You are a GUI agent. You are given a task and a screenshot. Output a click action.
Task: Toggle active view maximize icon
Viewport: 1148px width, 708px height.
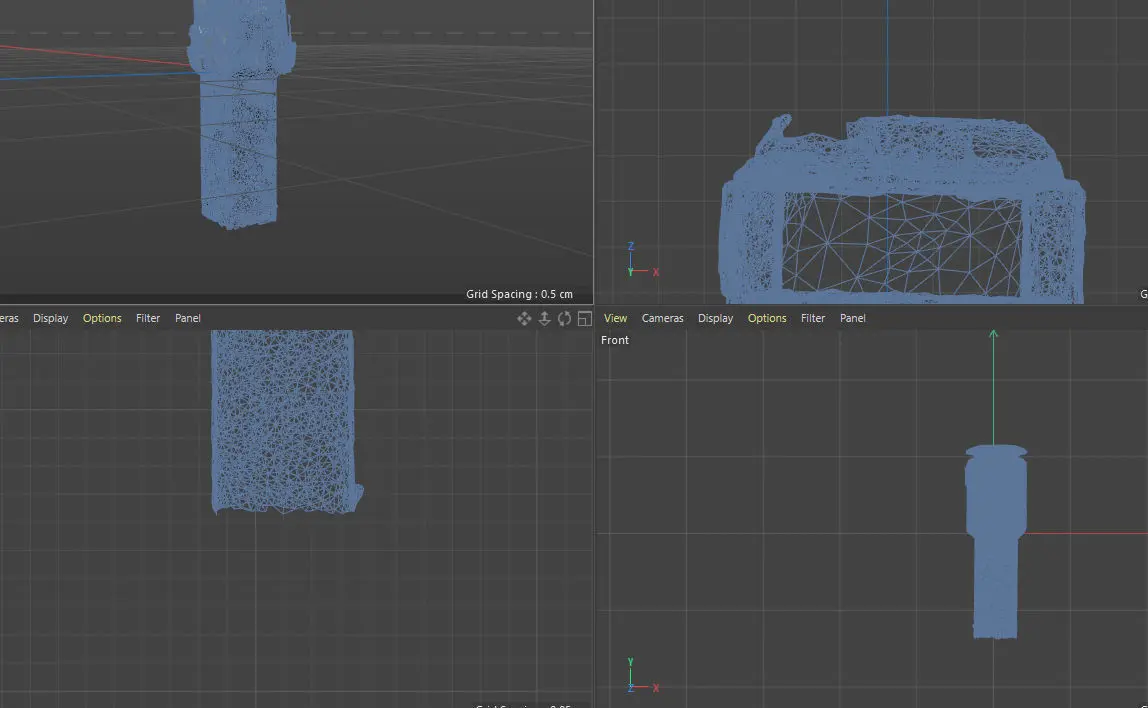pos(584,318)
